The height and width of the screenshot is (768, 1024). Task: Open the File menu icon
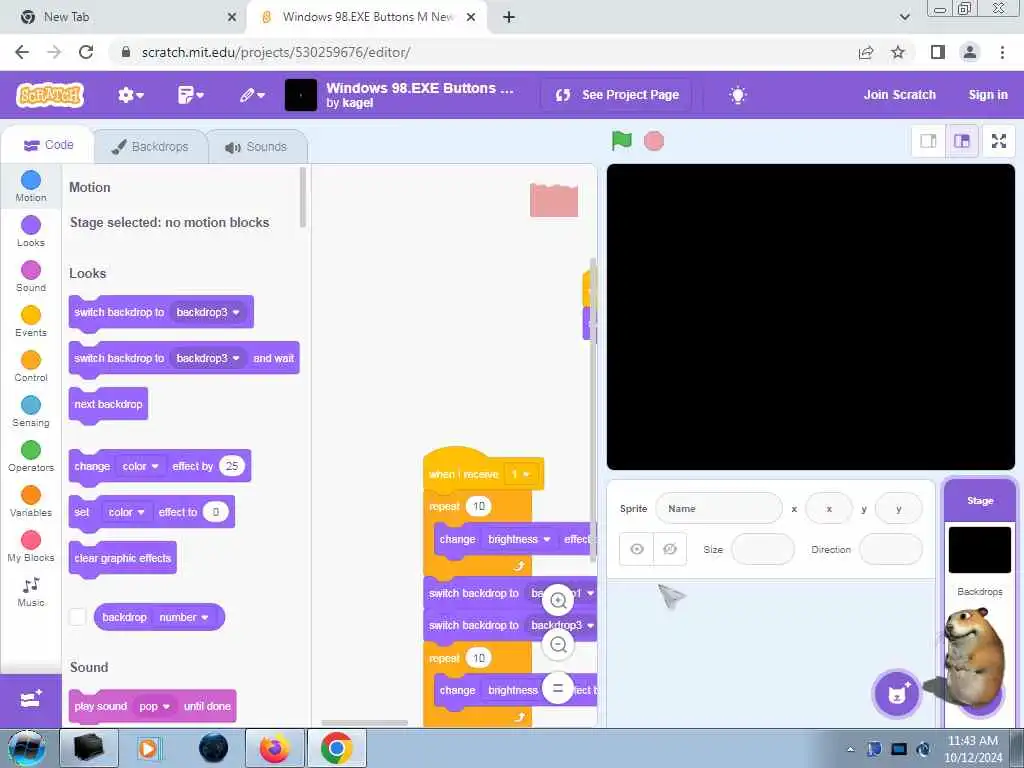click(190, 95)
